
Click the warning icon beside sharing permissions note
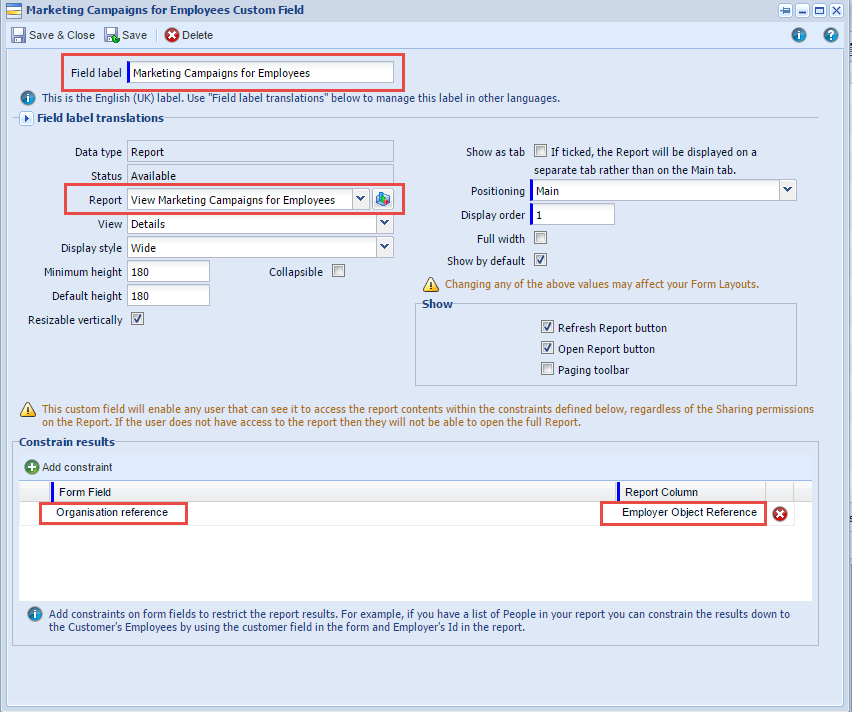28,409
